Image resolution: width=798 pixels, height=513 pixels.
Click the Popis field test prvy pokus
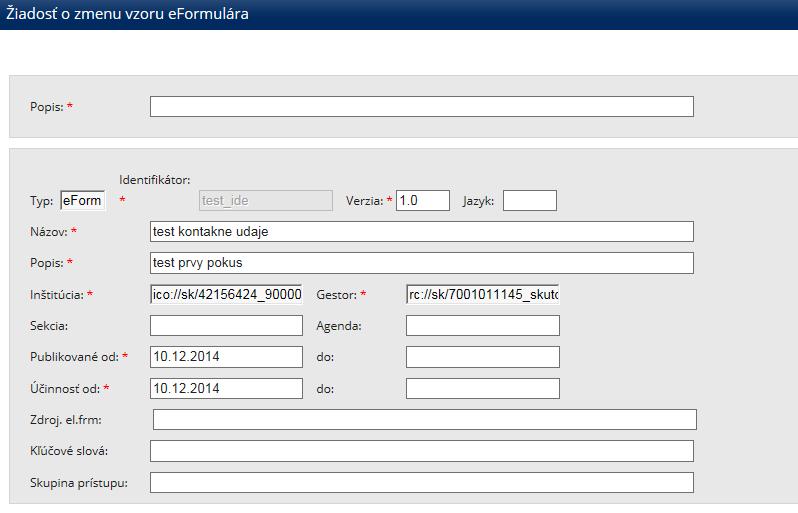tap(421, 263)
